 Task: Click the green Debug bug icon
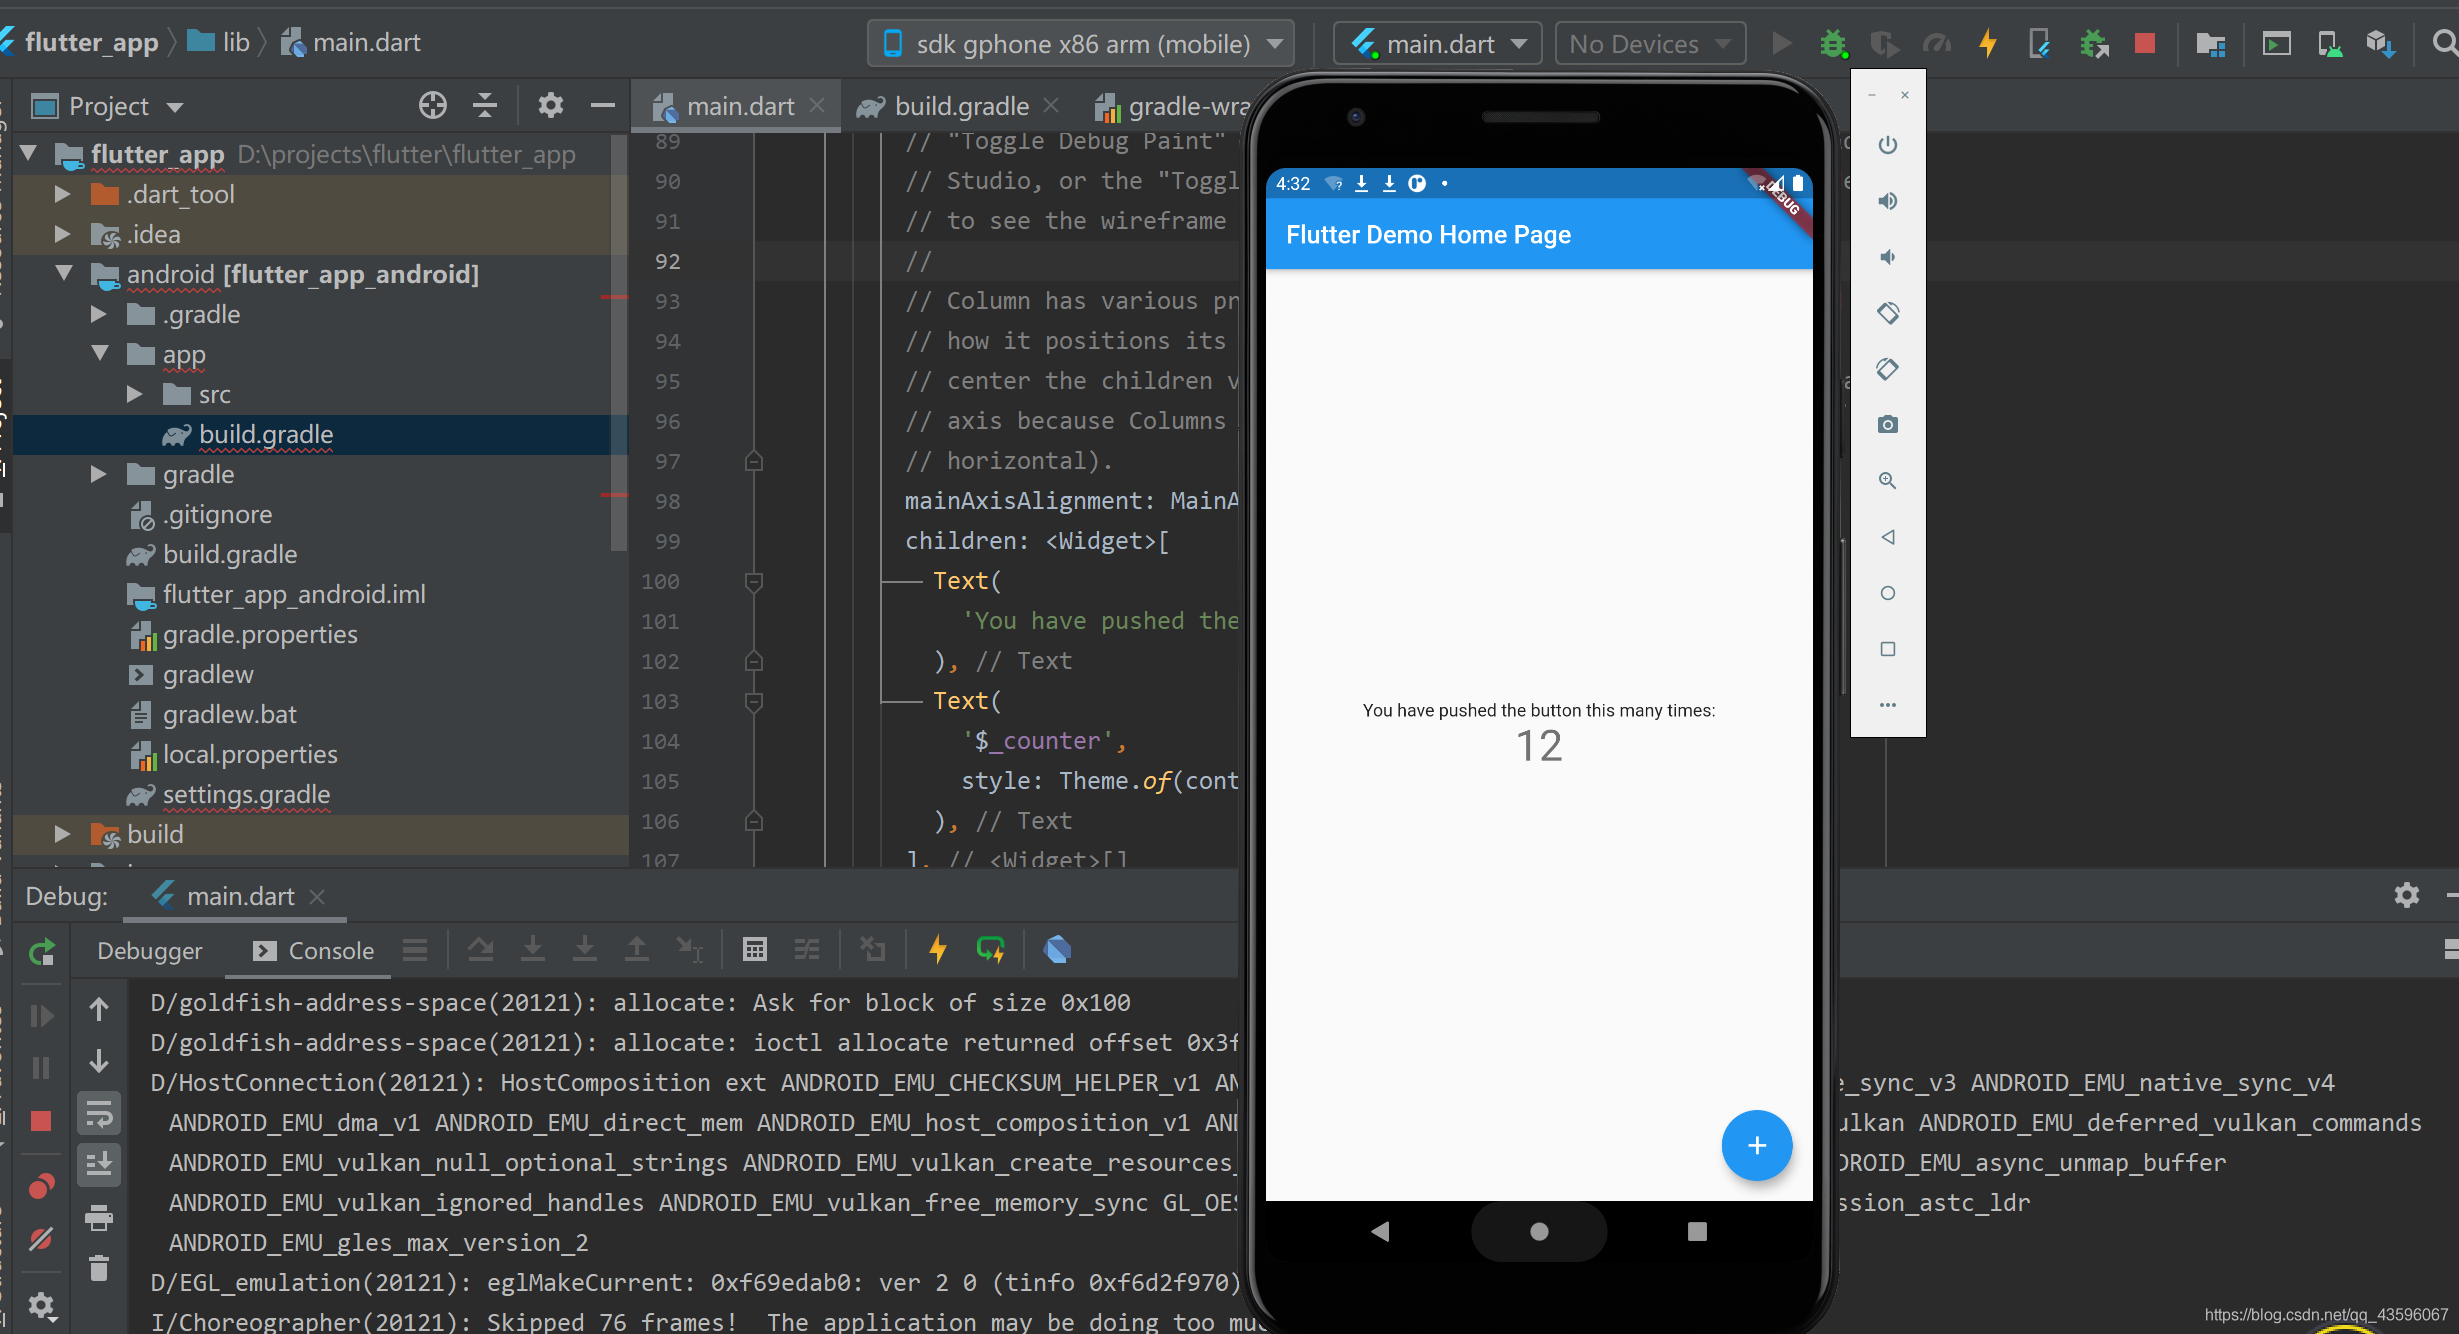coord(1833,44)
